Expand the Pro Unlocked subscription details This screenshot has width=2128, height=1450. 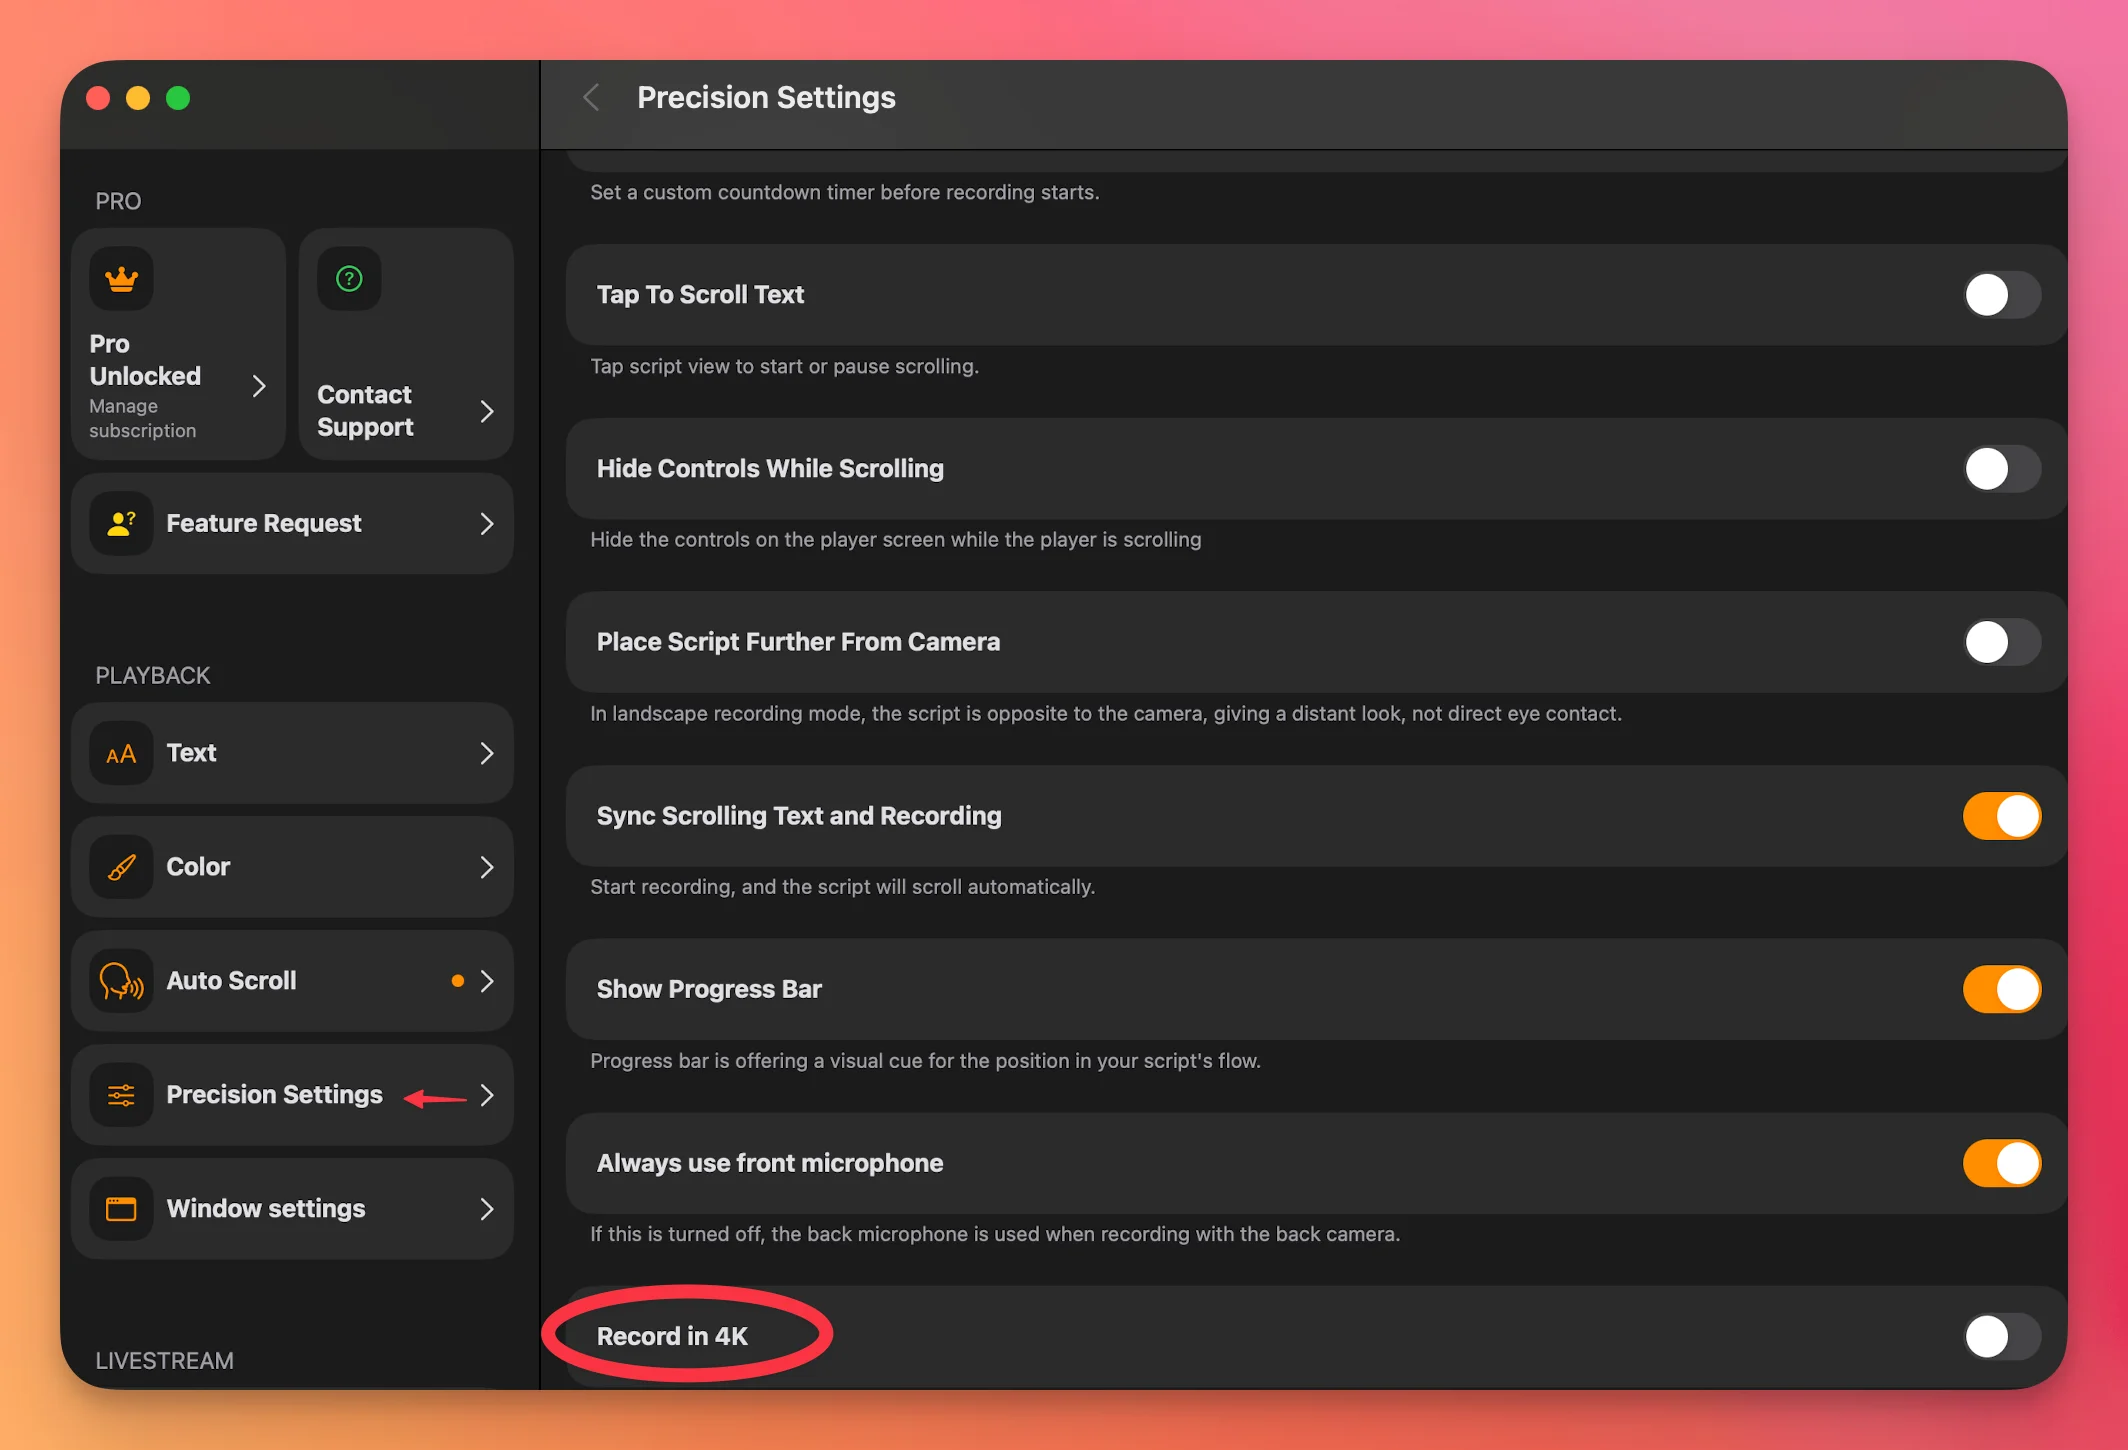259,385
